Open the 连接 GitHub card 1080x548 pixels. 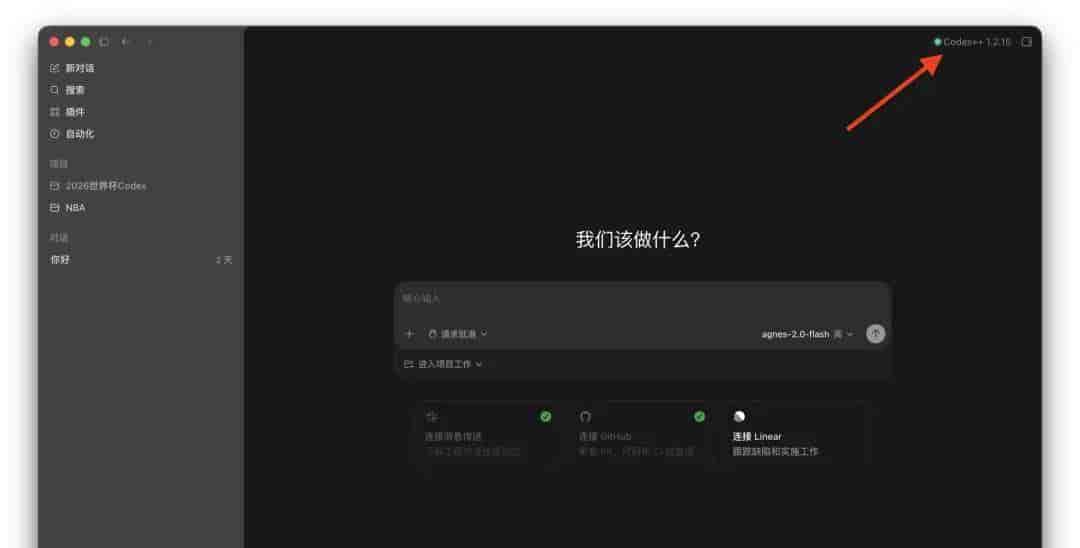coord(642,434)
